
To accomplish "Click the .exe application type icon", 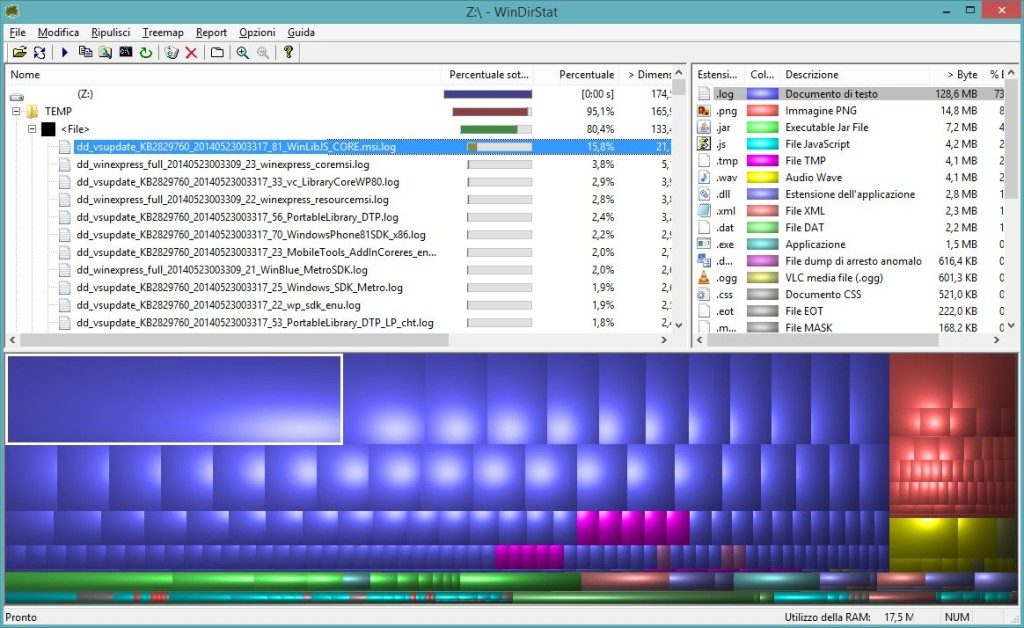I will (704, 244).
